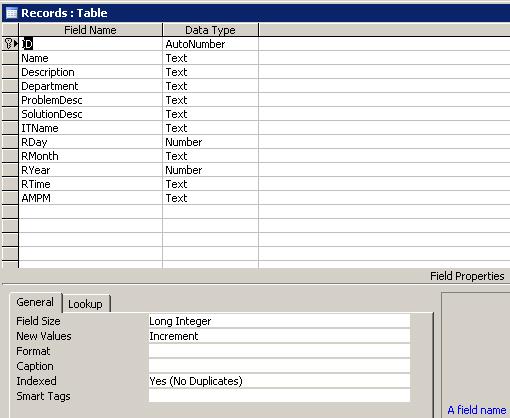Image resolution: width=510 pixels, height=418 pixels.
Task: Switch to the General tab
Action: (35, 302)
